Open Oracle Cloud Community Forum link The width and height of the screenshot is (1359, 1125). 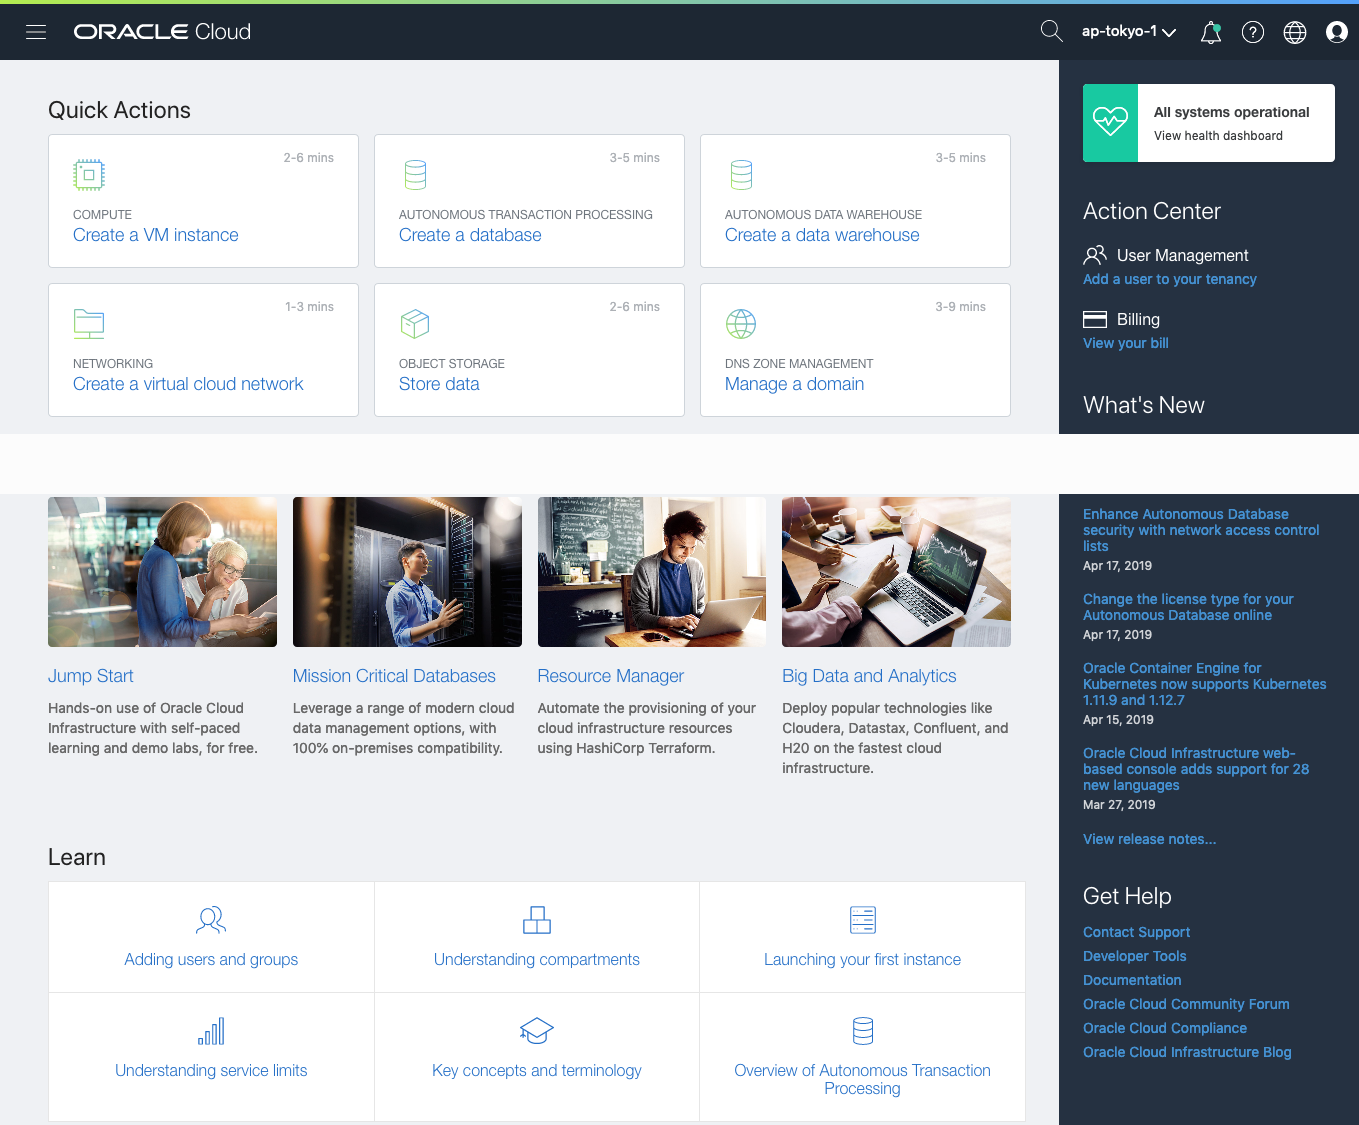(1186, 1004)
